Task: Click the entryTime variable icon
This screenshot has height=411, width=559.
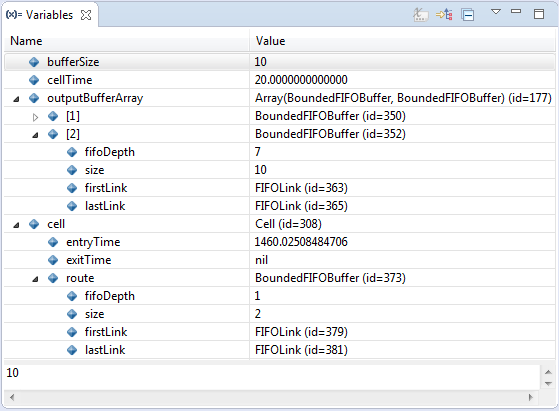Action: (53, 242)
